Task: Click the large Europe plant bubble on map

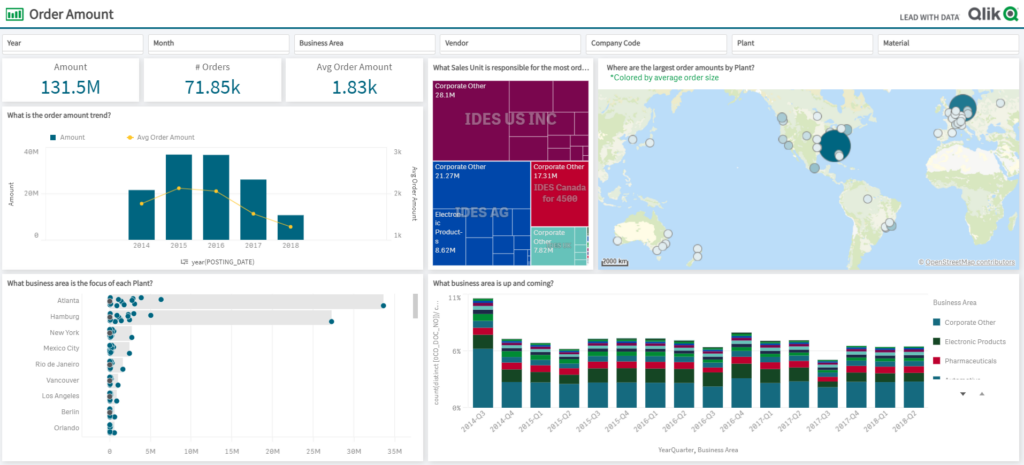Action: 963,108
